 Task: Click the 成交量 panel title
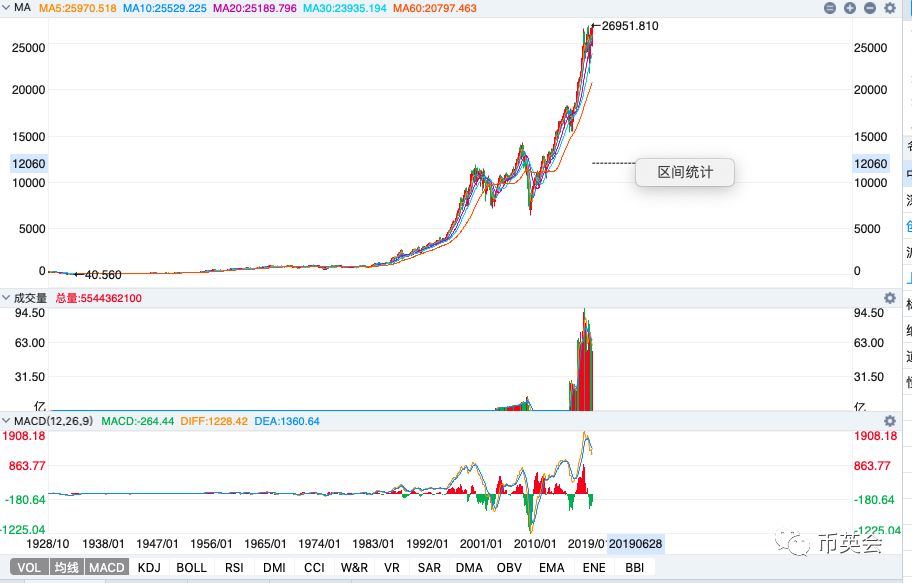click(x=30, y=298)
